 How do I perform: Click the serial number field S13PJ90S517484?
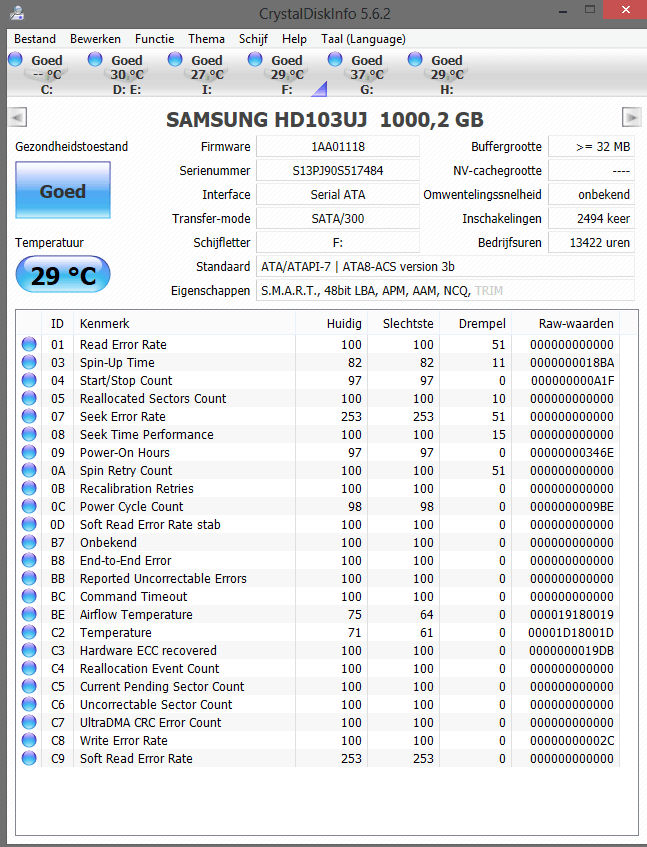coord(338,171)
